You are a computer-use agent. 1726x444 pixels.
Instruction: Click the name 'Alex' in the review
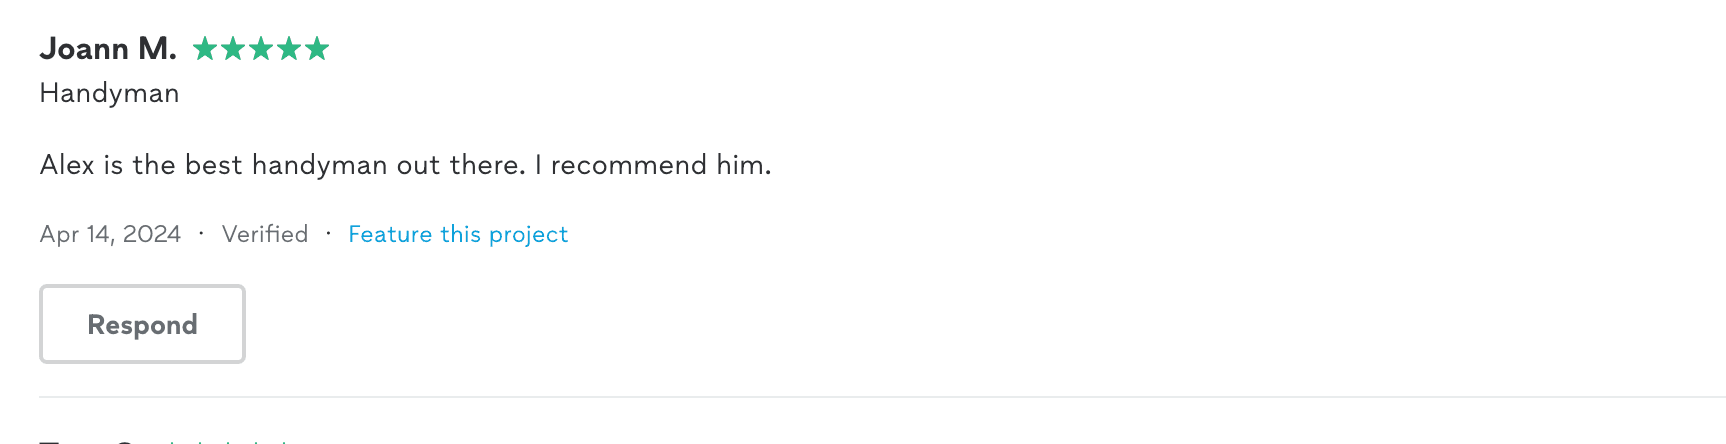coord(67,165)
